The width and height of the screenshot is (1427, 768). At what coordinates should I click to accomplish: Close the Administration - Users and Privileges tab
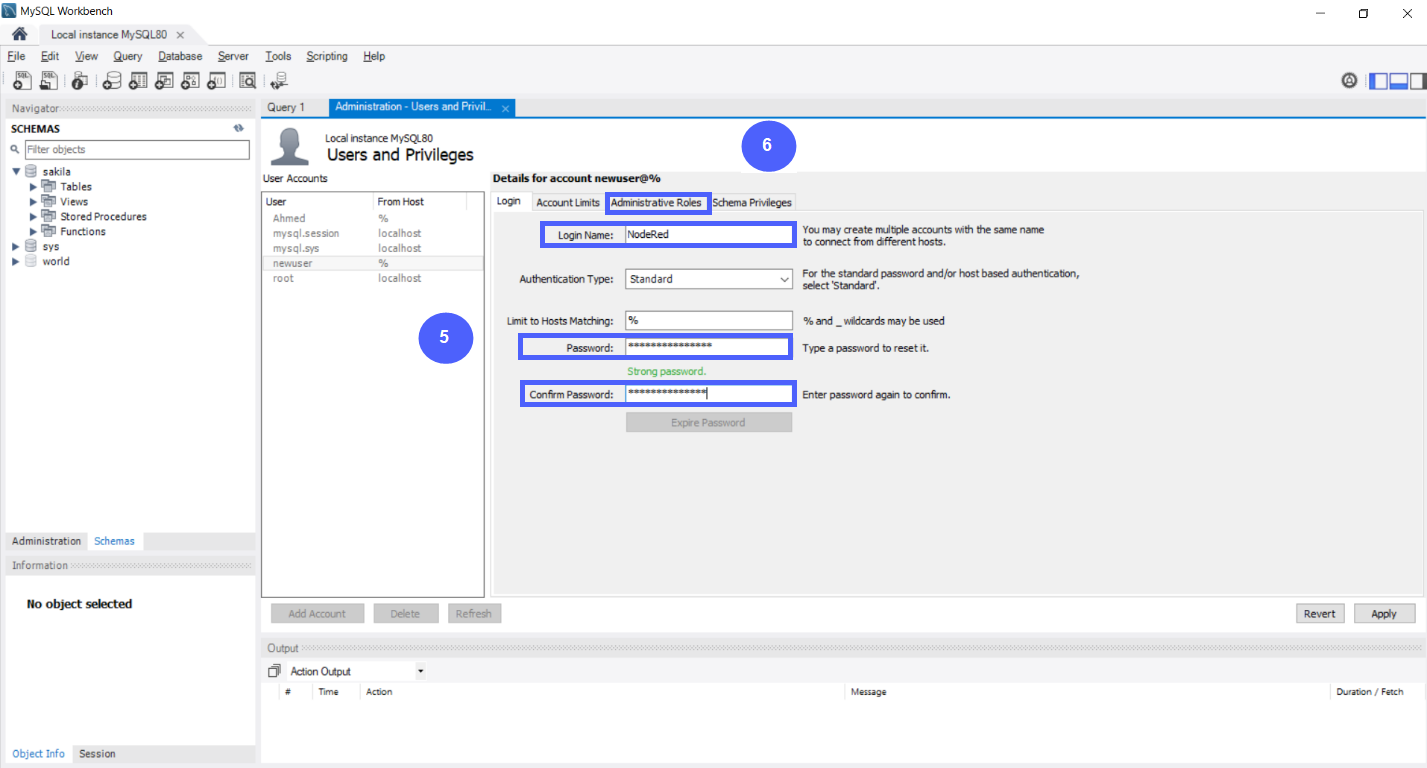point(505,108)
